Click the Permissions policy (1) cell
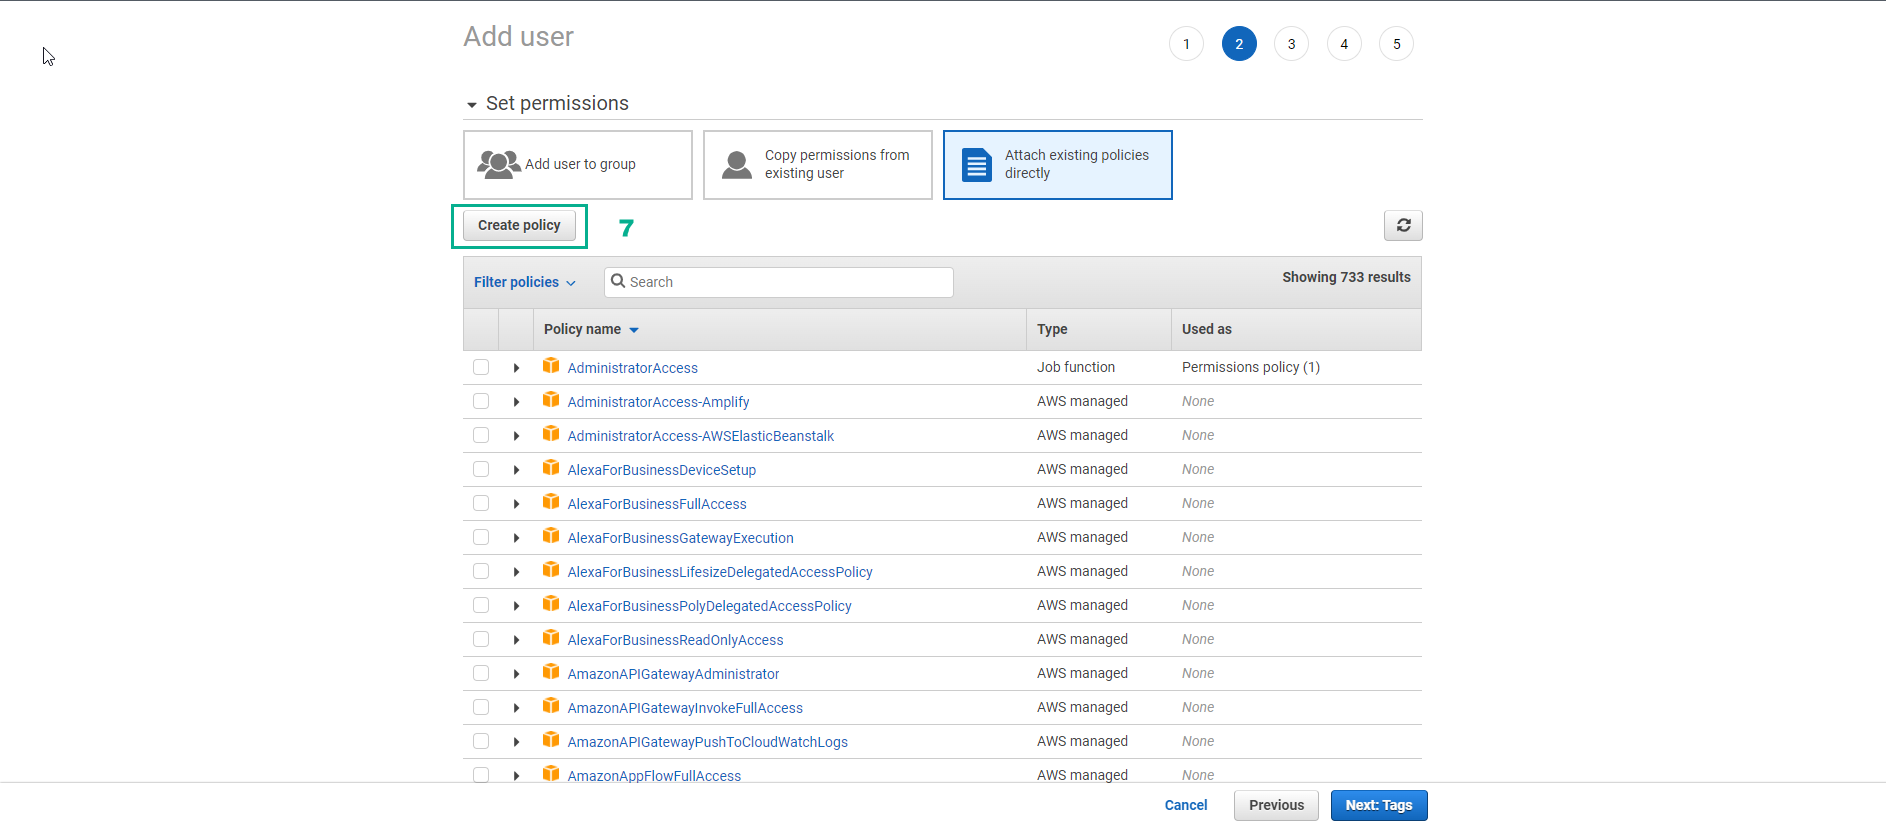The height and width of the screenshot is (828, 1886). coord(1250,367)
